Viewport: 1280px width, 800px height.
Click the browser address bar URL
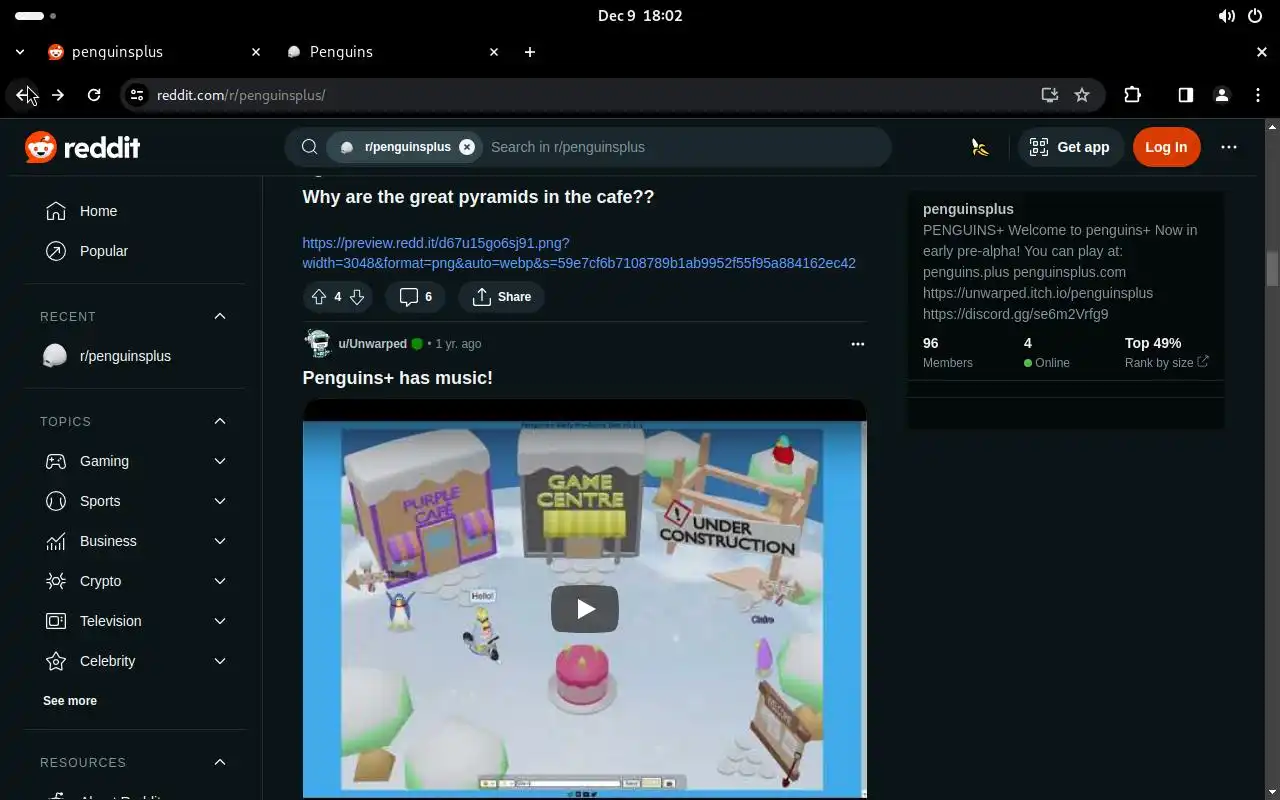pos(241,95)
